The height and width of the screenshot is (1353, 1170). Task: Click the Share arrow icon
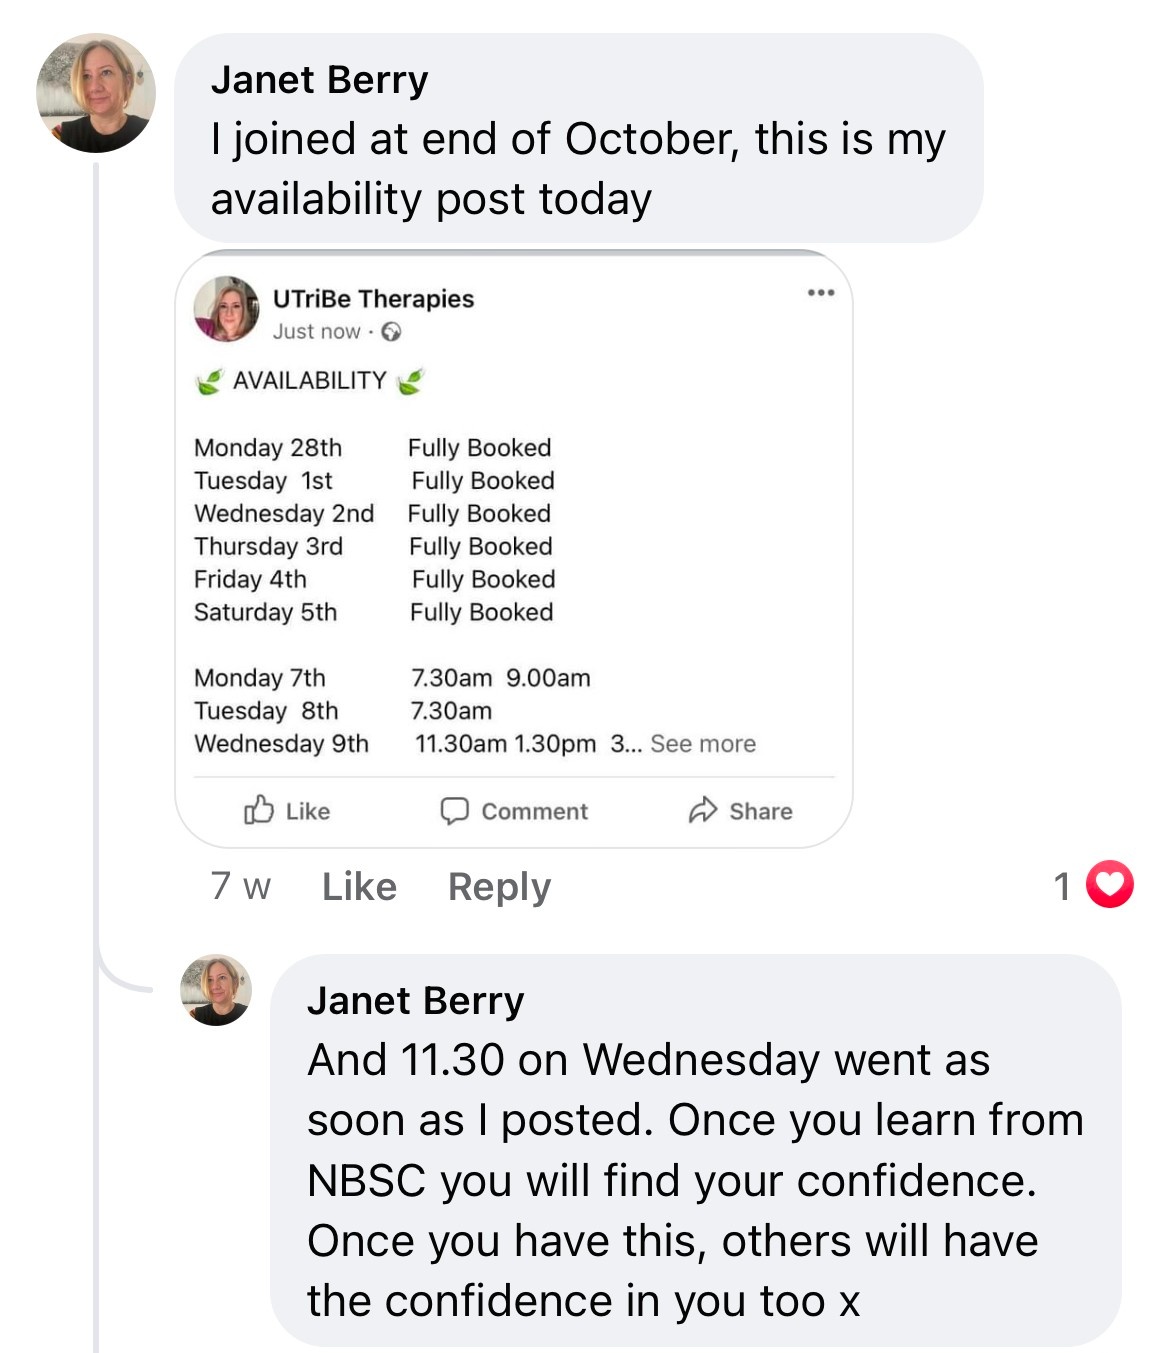pyautogui.click(x=703, y=810)
